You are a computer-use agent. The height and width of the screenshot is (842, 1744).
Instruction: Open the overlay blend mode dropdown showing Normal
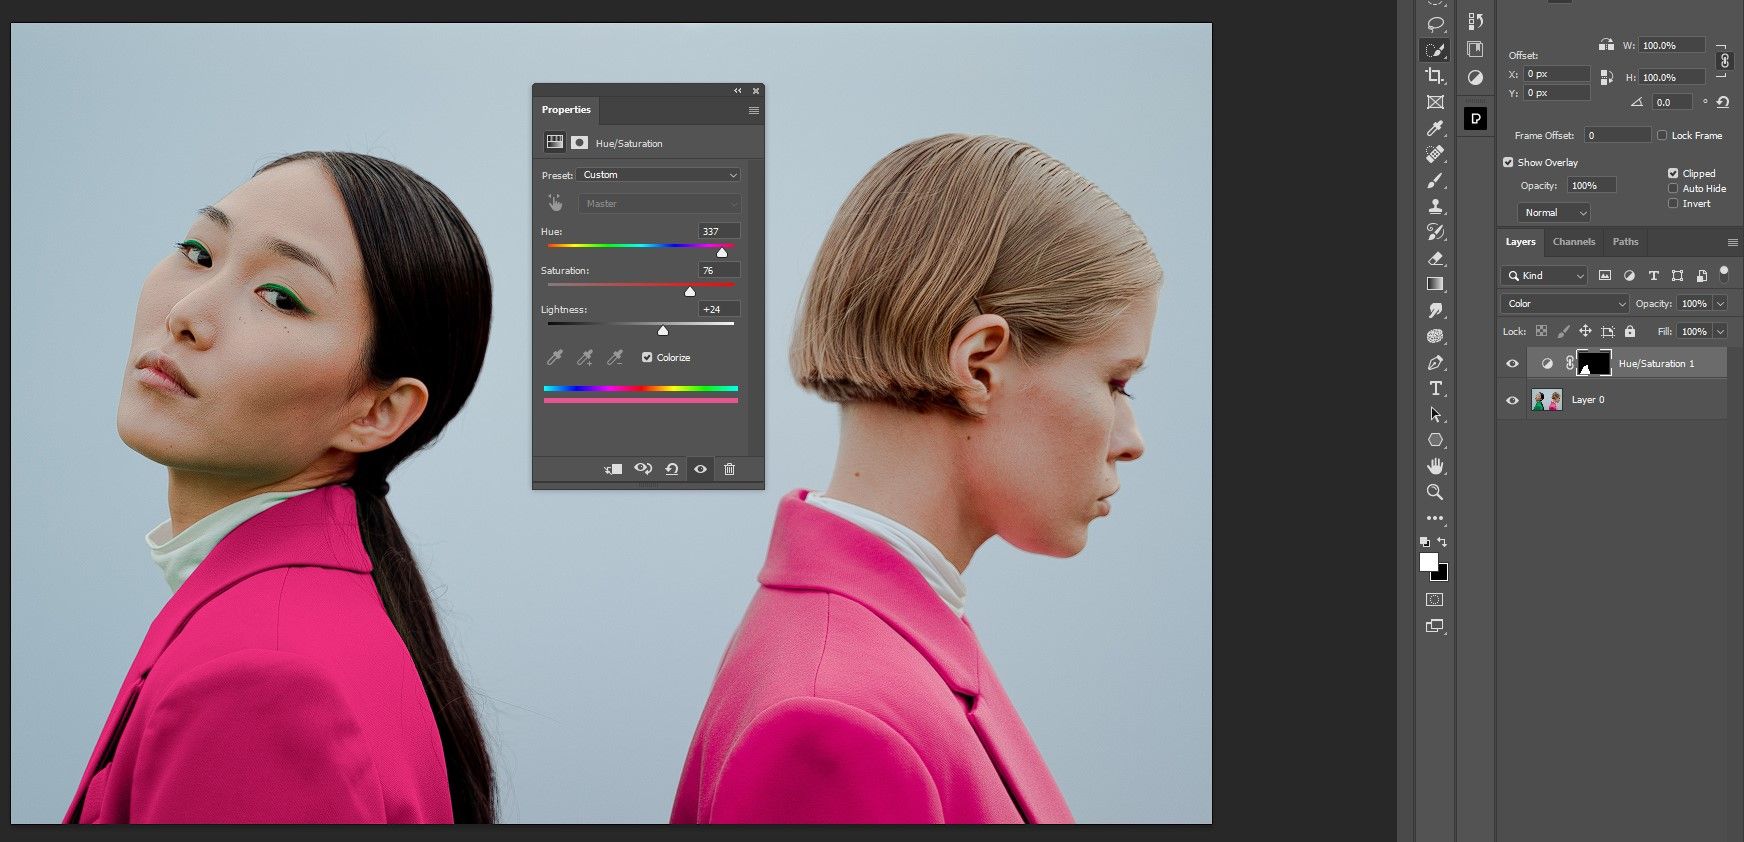1554,212
